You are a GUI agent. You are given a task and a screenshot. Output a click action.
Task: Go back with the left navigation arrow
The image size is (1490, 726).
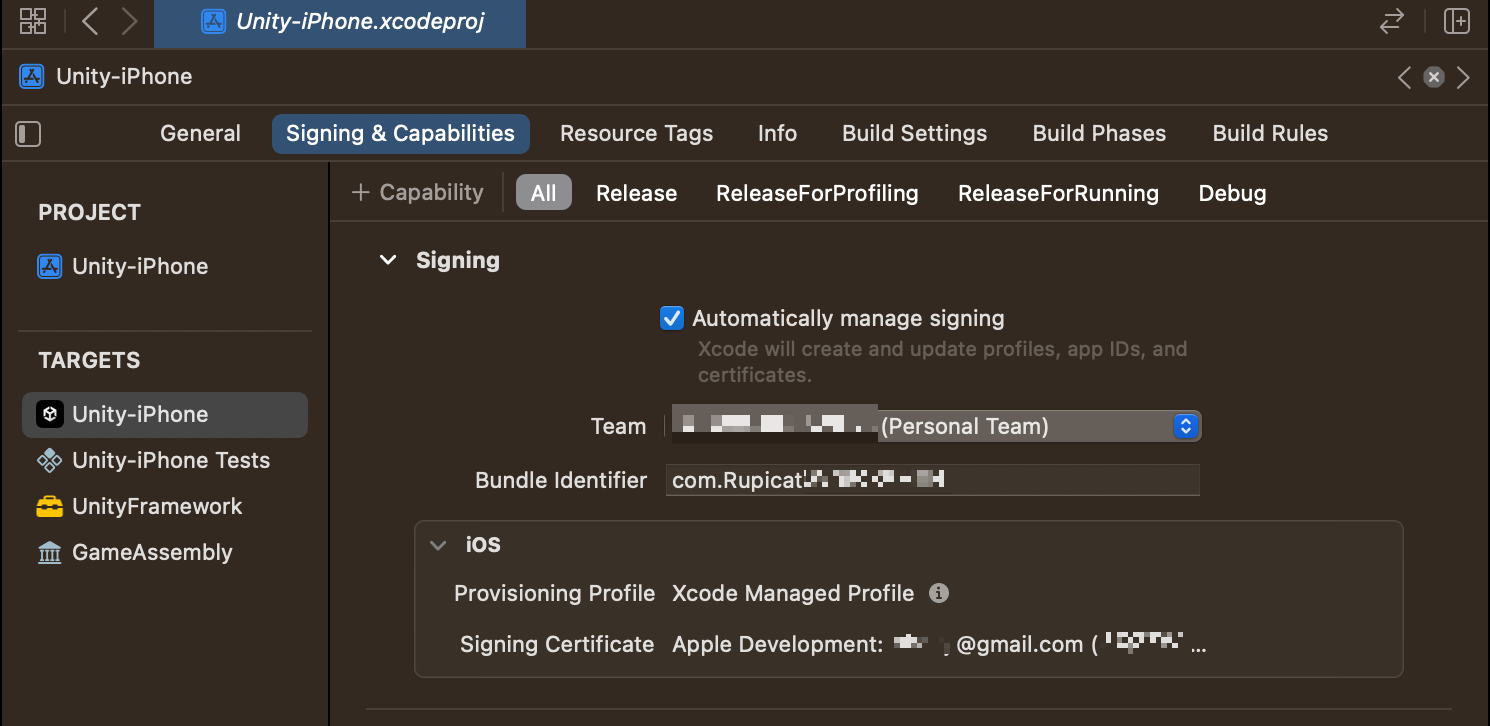tap(90, 21)
